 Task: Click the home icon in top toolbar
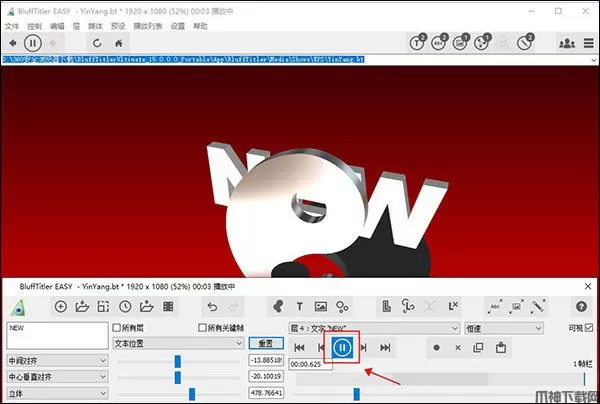pyautogui.click(x=120, y=43)
